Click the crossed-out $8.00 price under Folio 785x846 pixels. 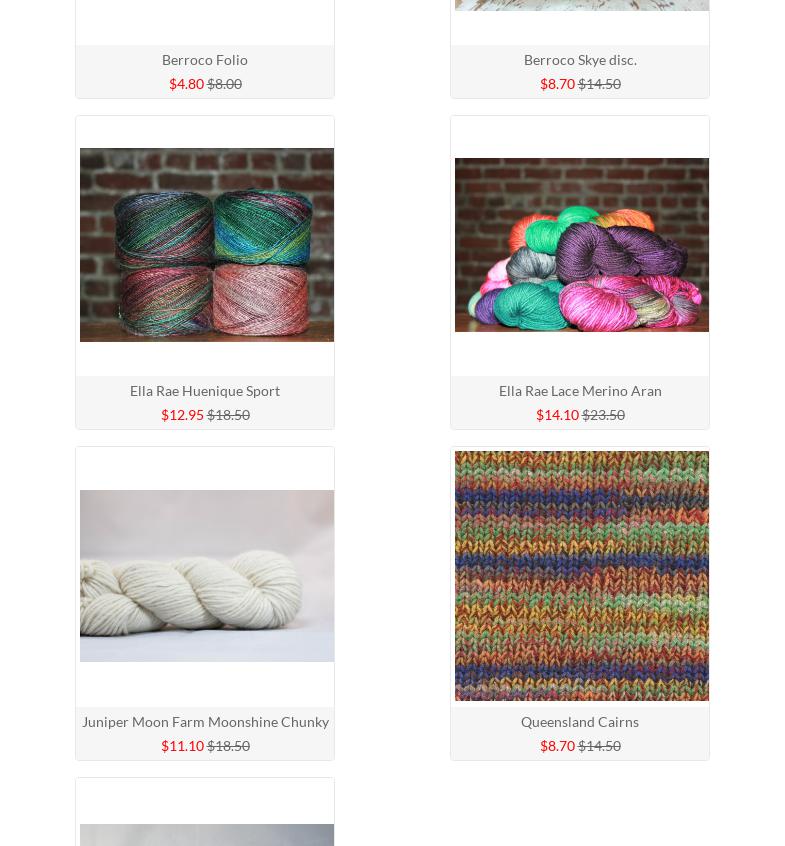[x=224, y=84]
